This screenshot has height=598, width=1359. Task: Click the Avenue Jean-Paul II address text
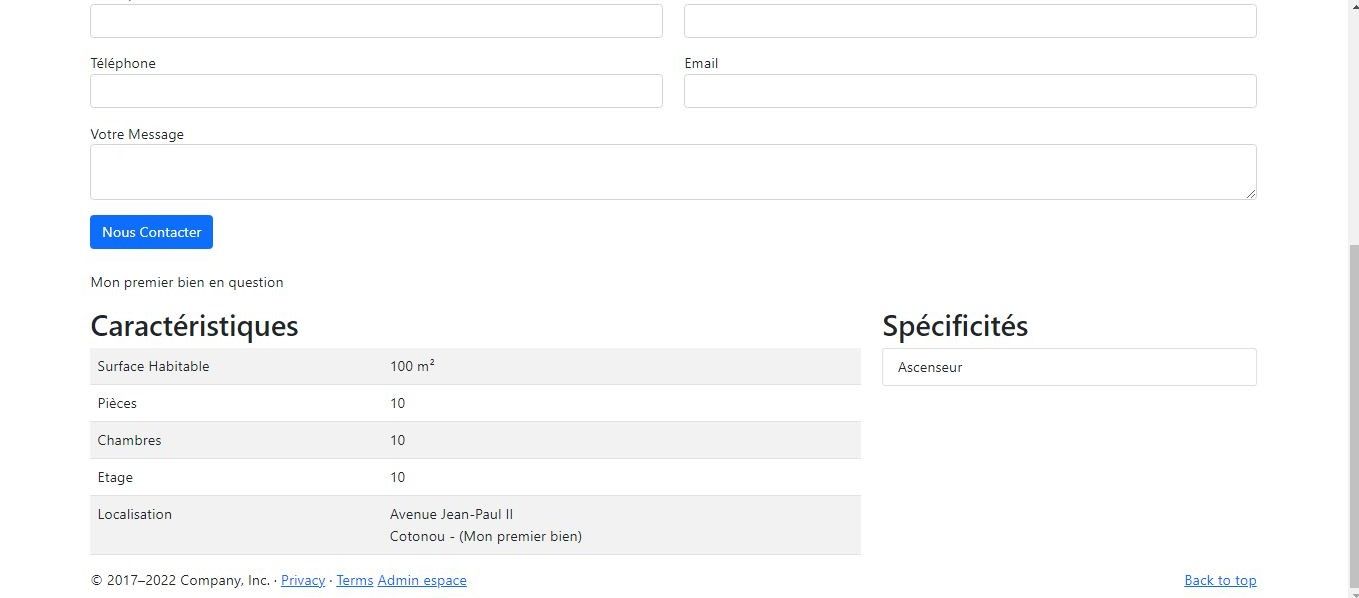coord(451,514)
